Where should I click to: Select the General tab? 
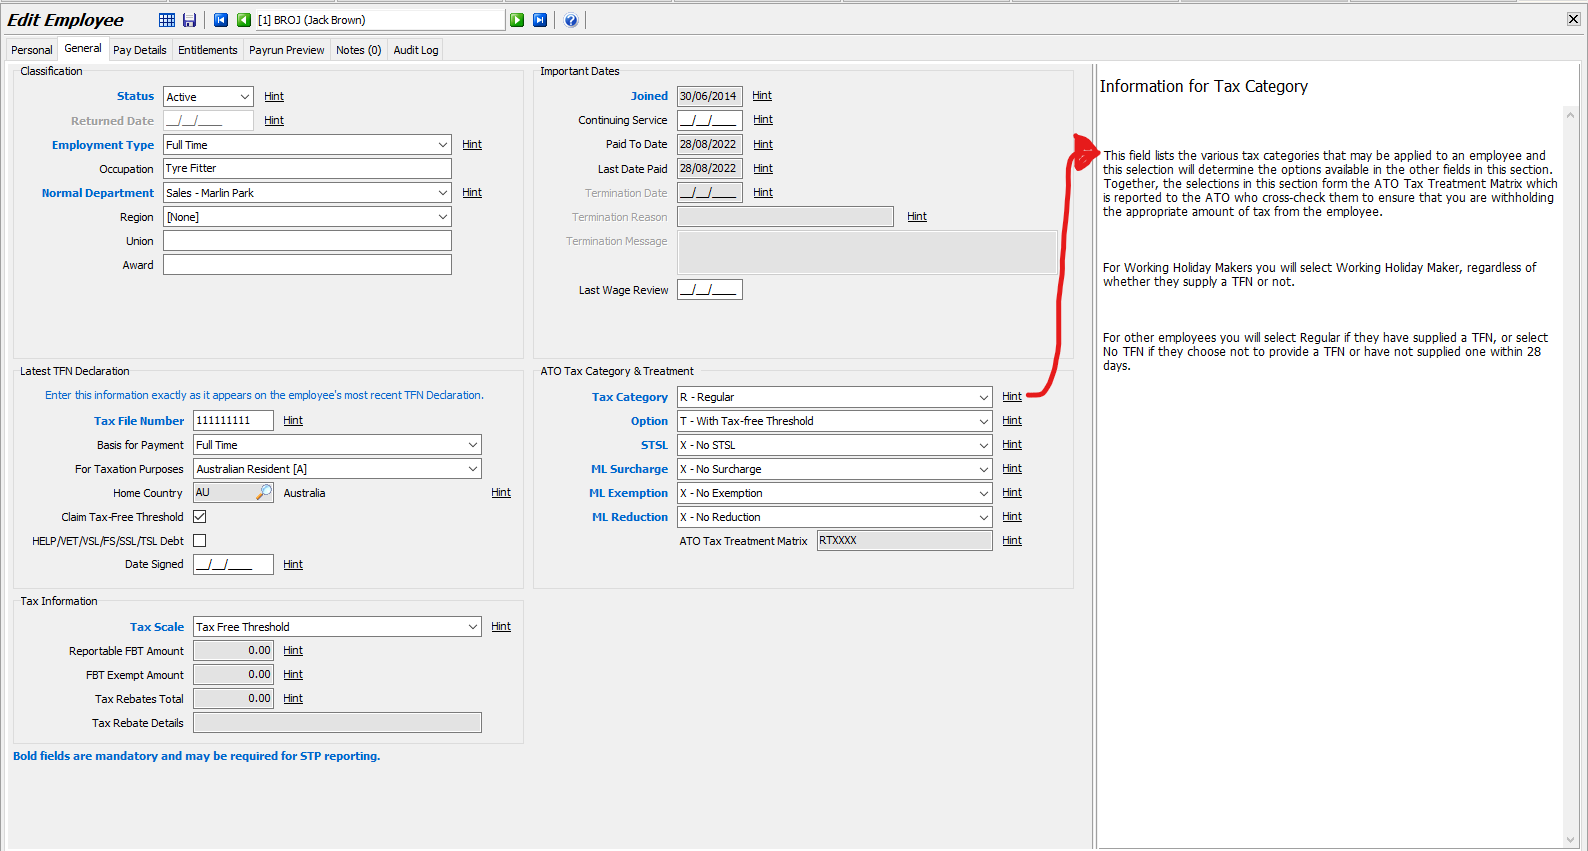(x=83, y=48)
